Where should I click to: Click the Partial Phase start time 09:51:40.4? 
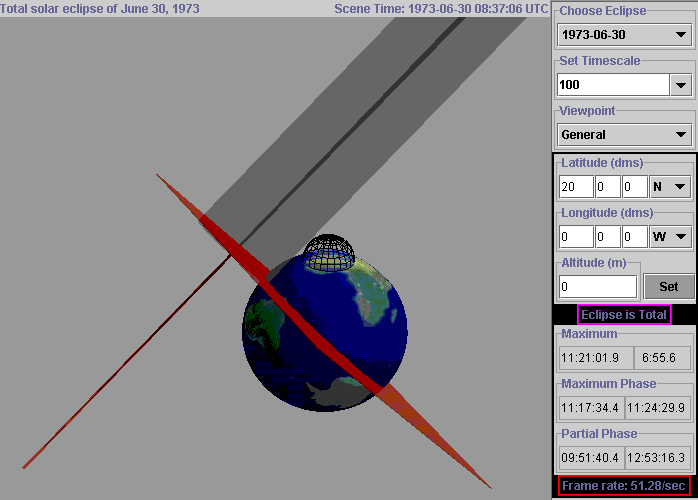tap(590, 458)
